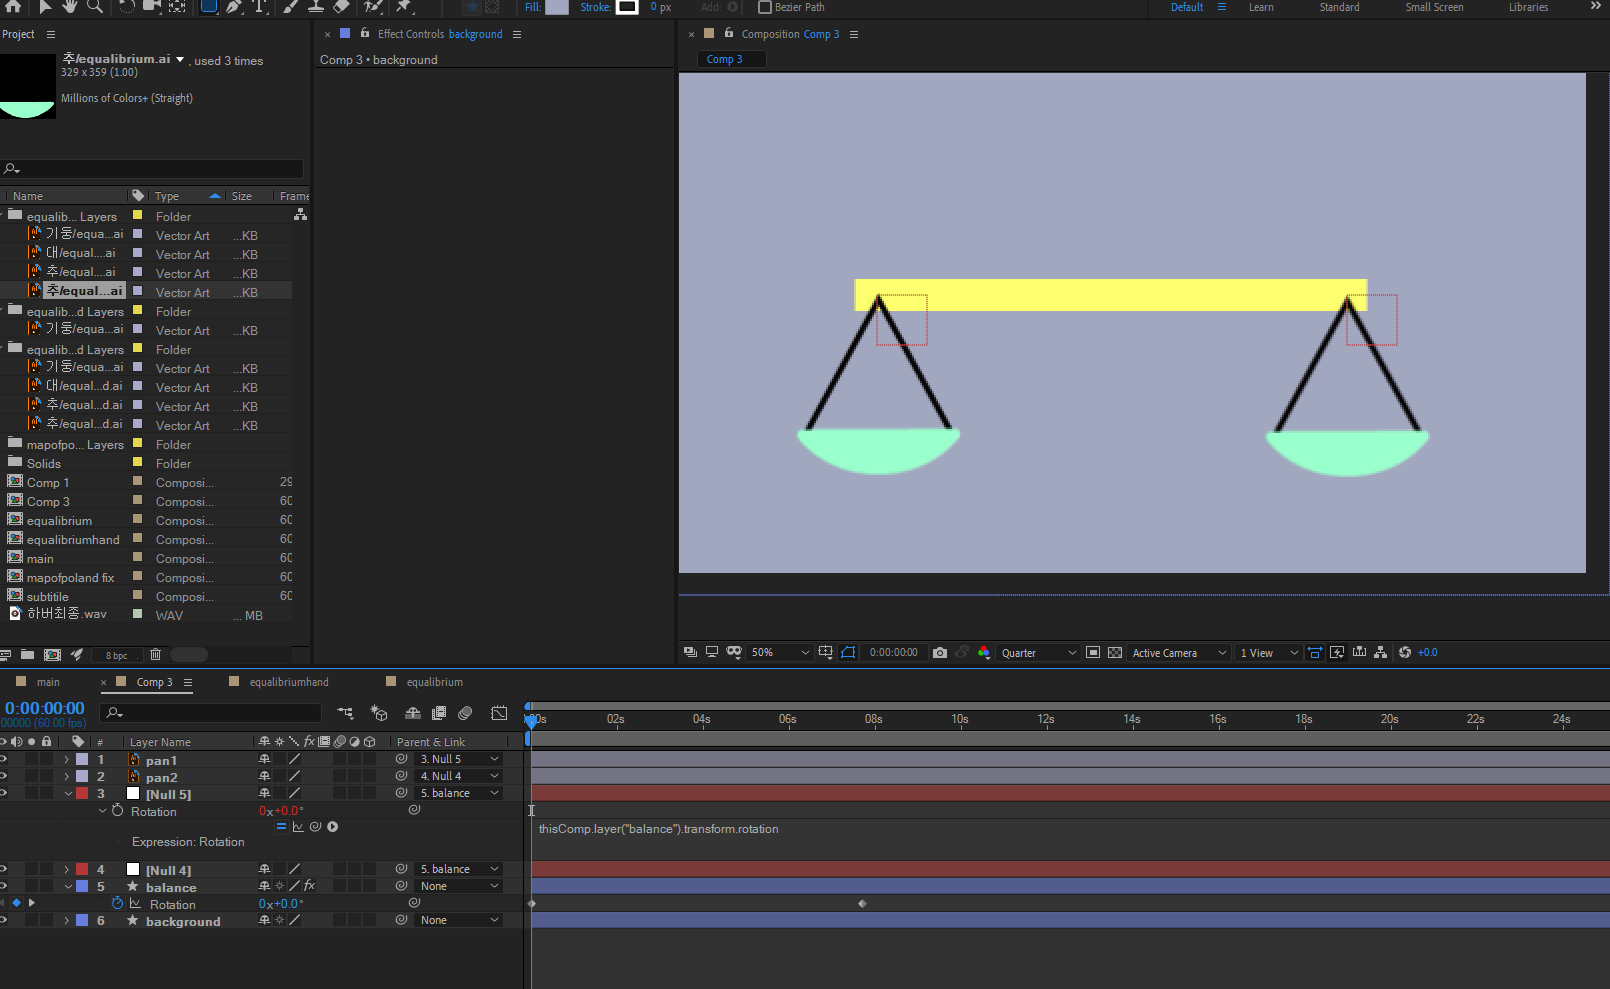Screen dimensions: 1610x989
Task: Change the Parent of pan1 from Null 5
Action: point(458,758)
